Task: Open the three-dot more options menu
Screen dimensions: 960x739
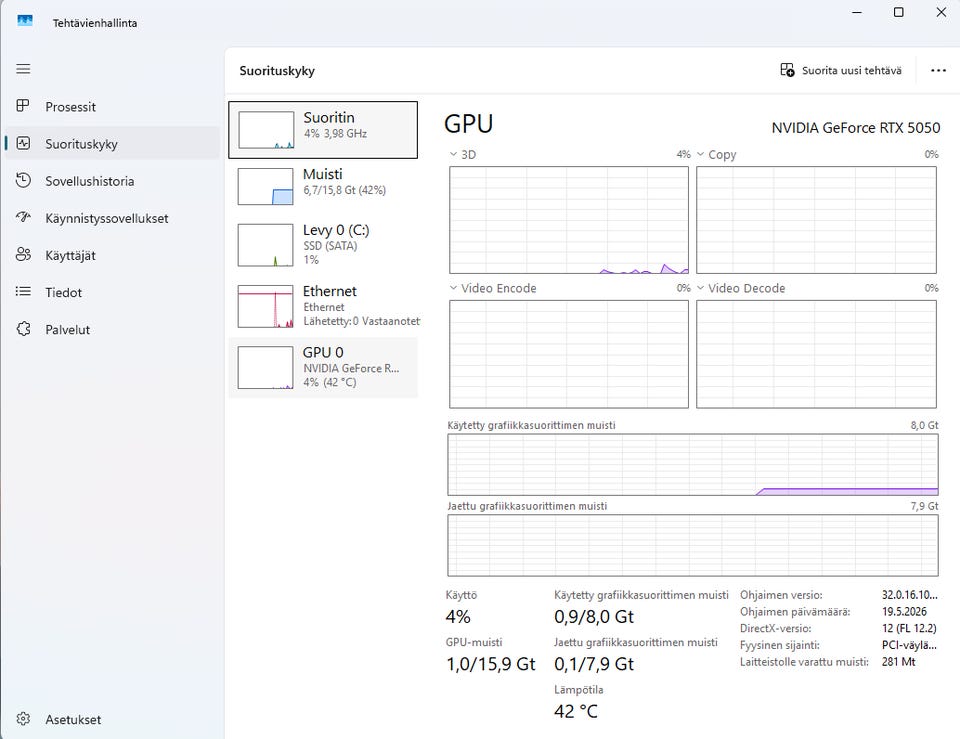Action: (938, 70)
